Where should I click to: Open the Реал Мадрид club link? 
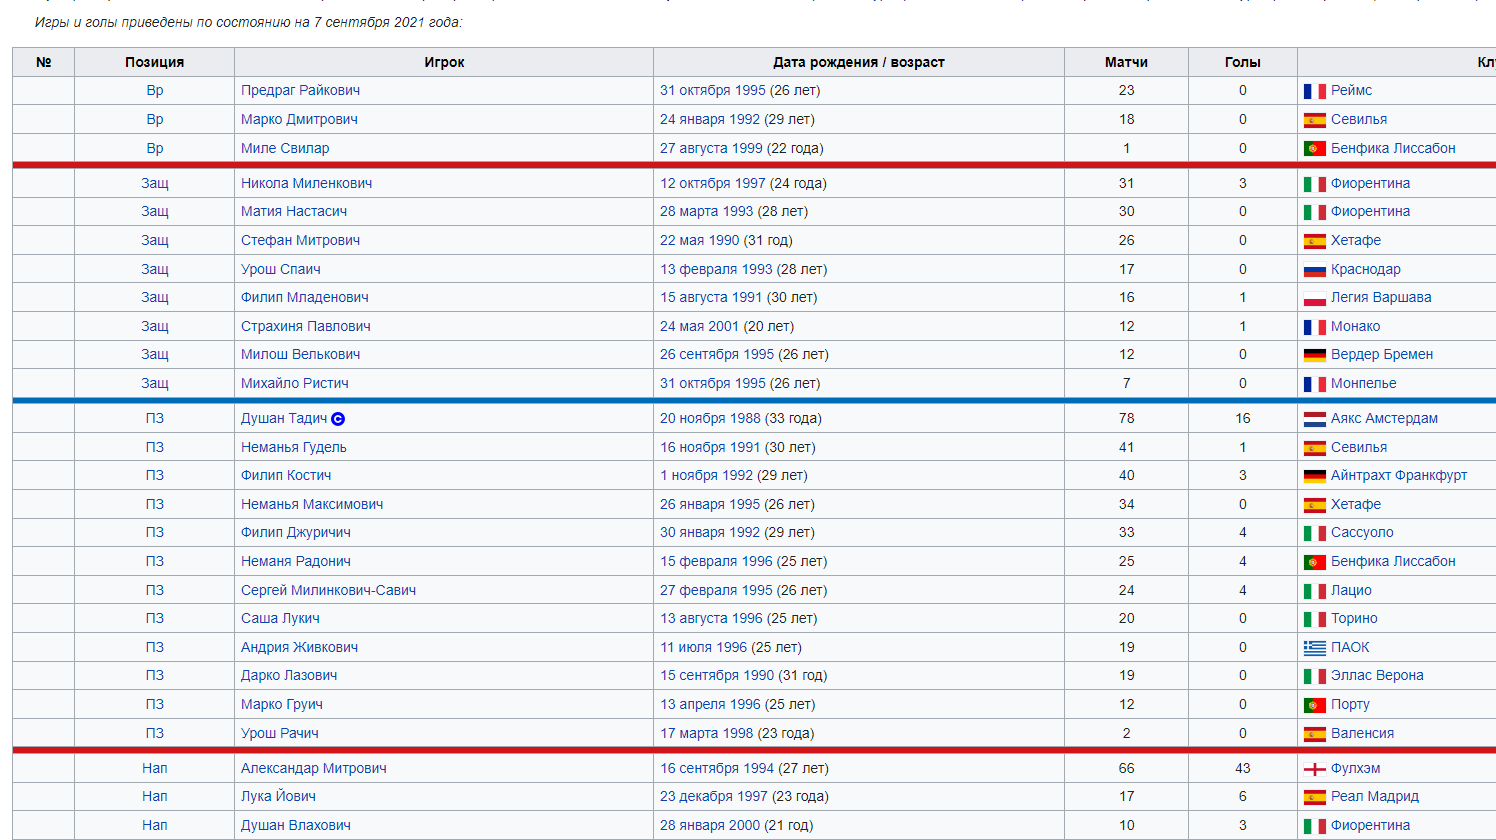(x=1375, y=796)
